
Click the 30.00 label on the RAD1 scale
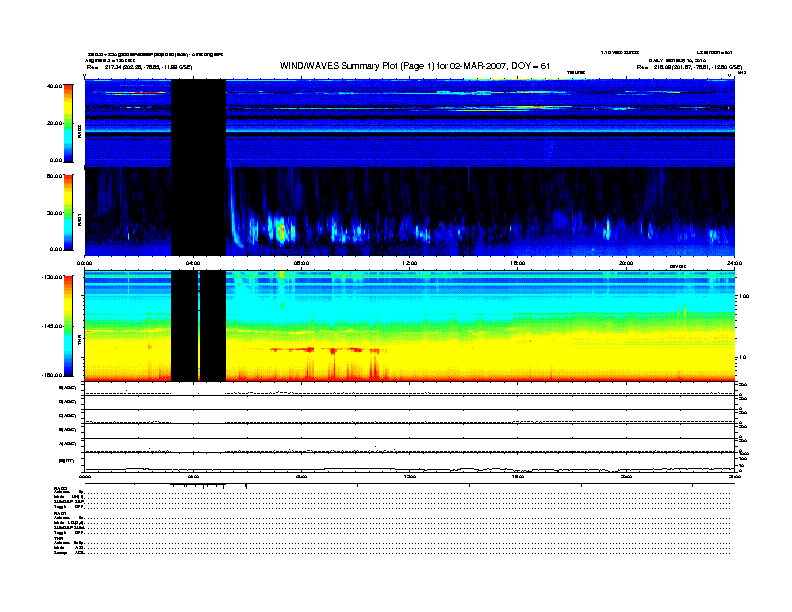coord(54,213)
